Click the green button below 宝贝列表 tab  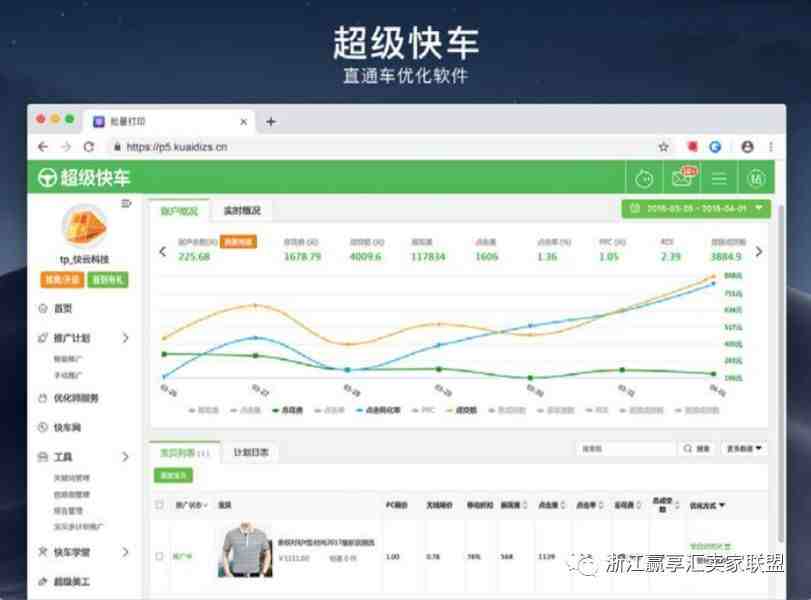coord(173,475)
